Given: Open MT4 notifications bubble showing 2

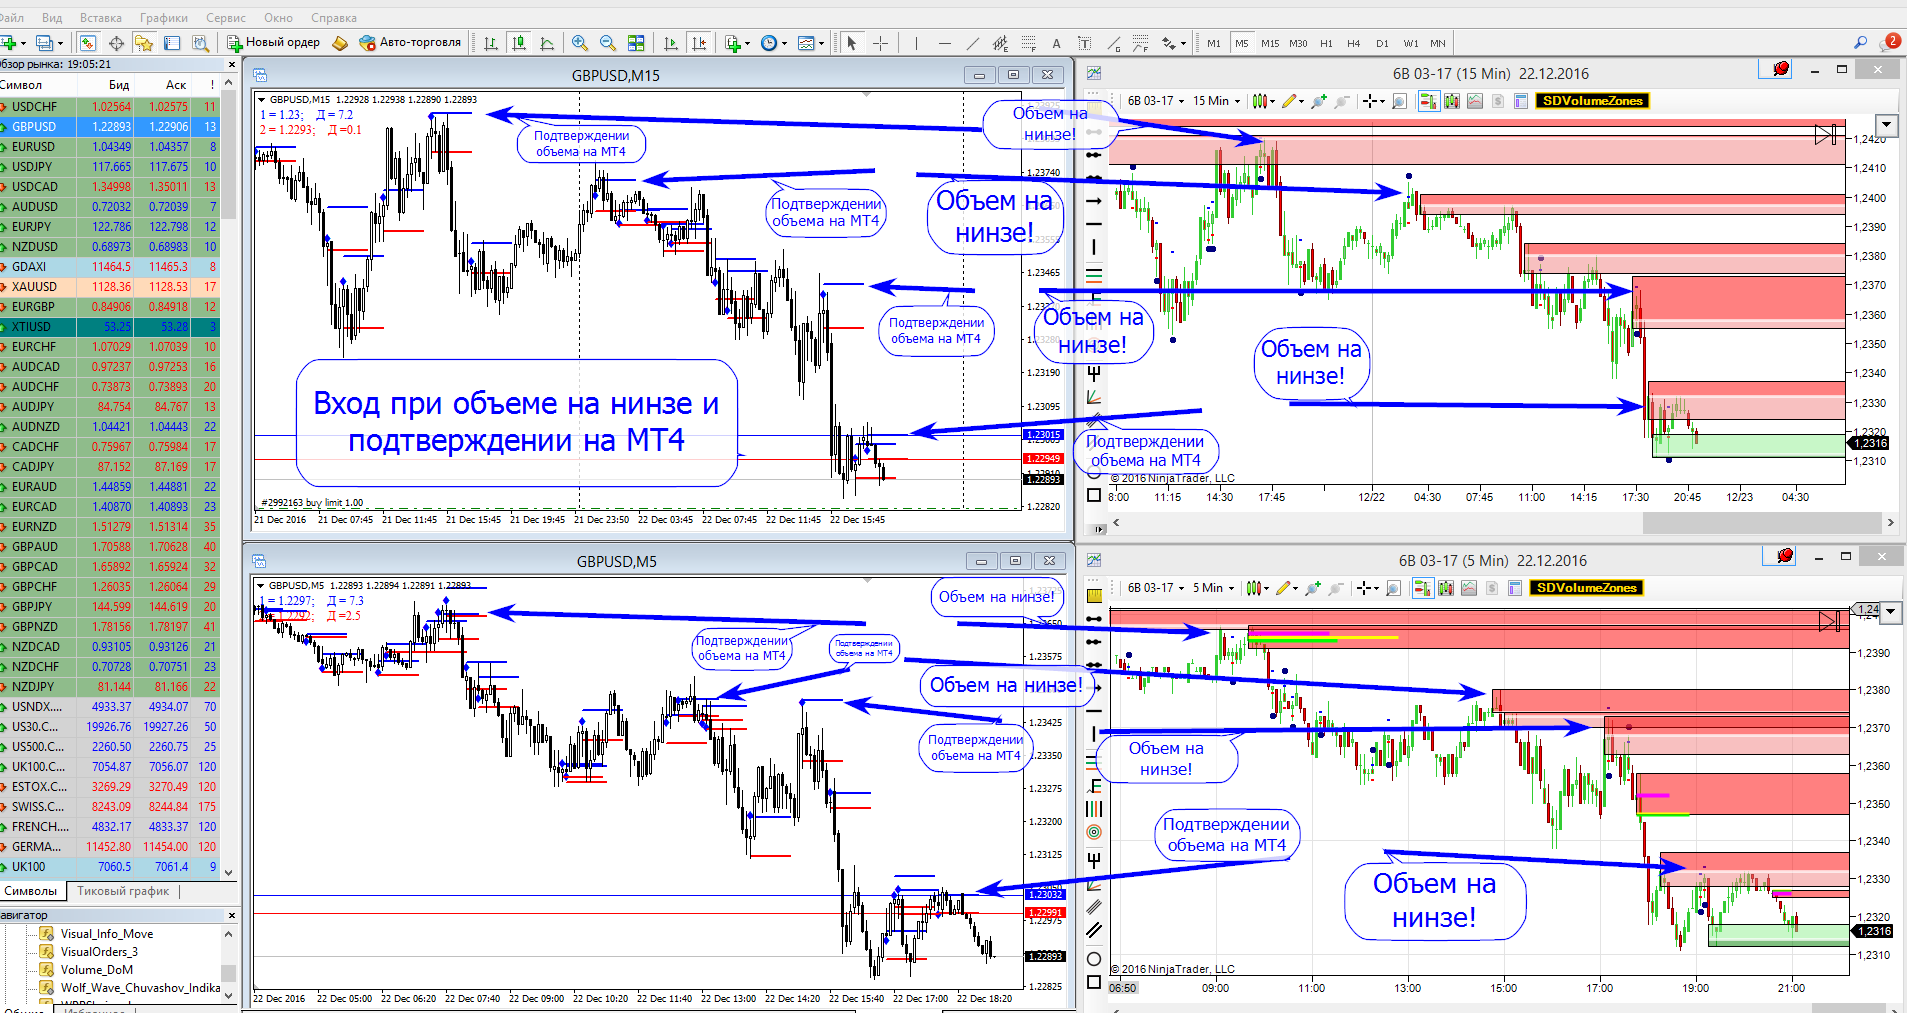Looking at the screenshot, I should [x=1891, y=42].
